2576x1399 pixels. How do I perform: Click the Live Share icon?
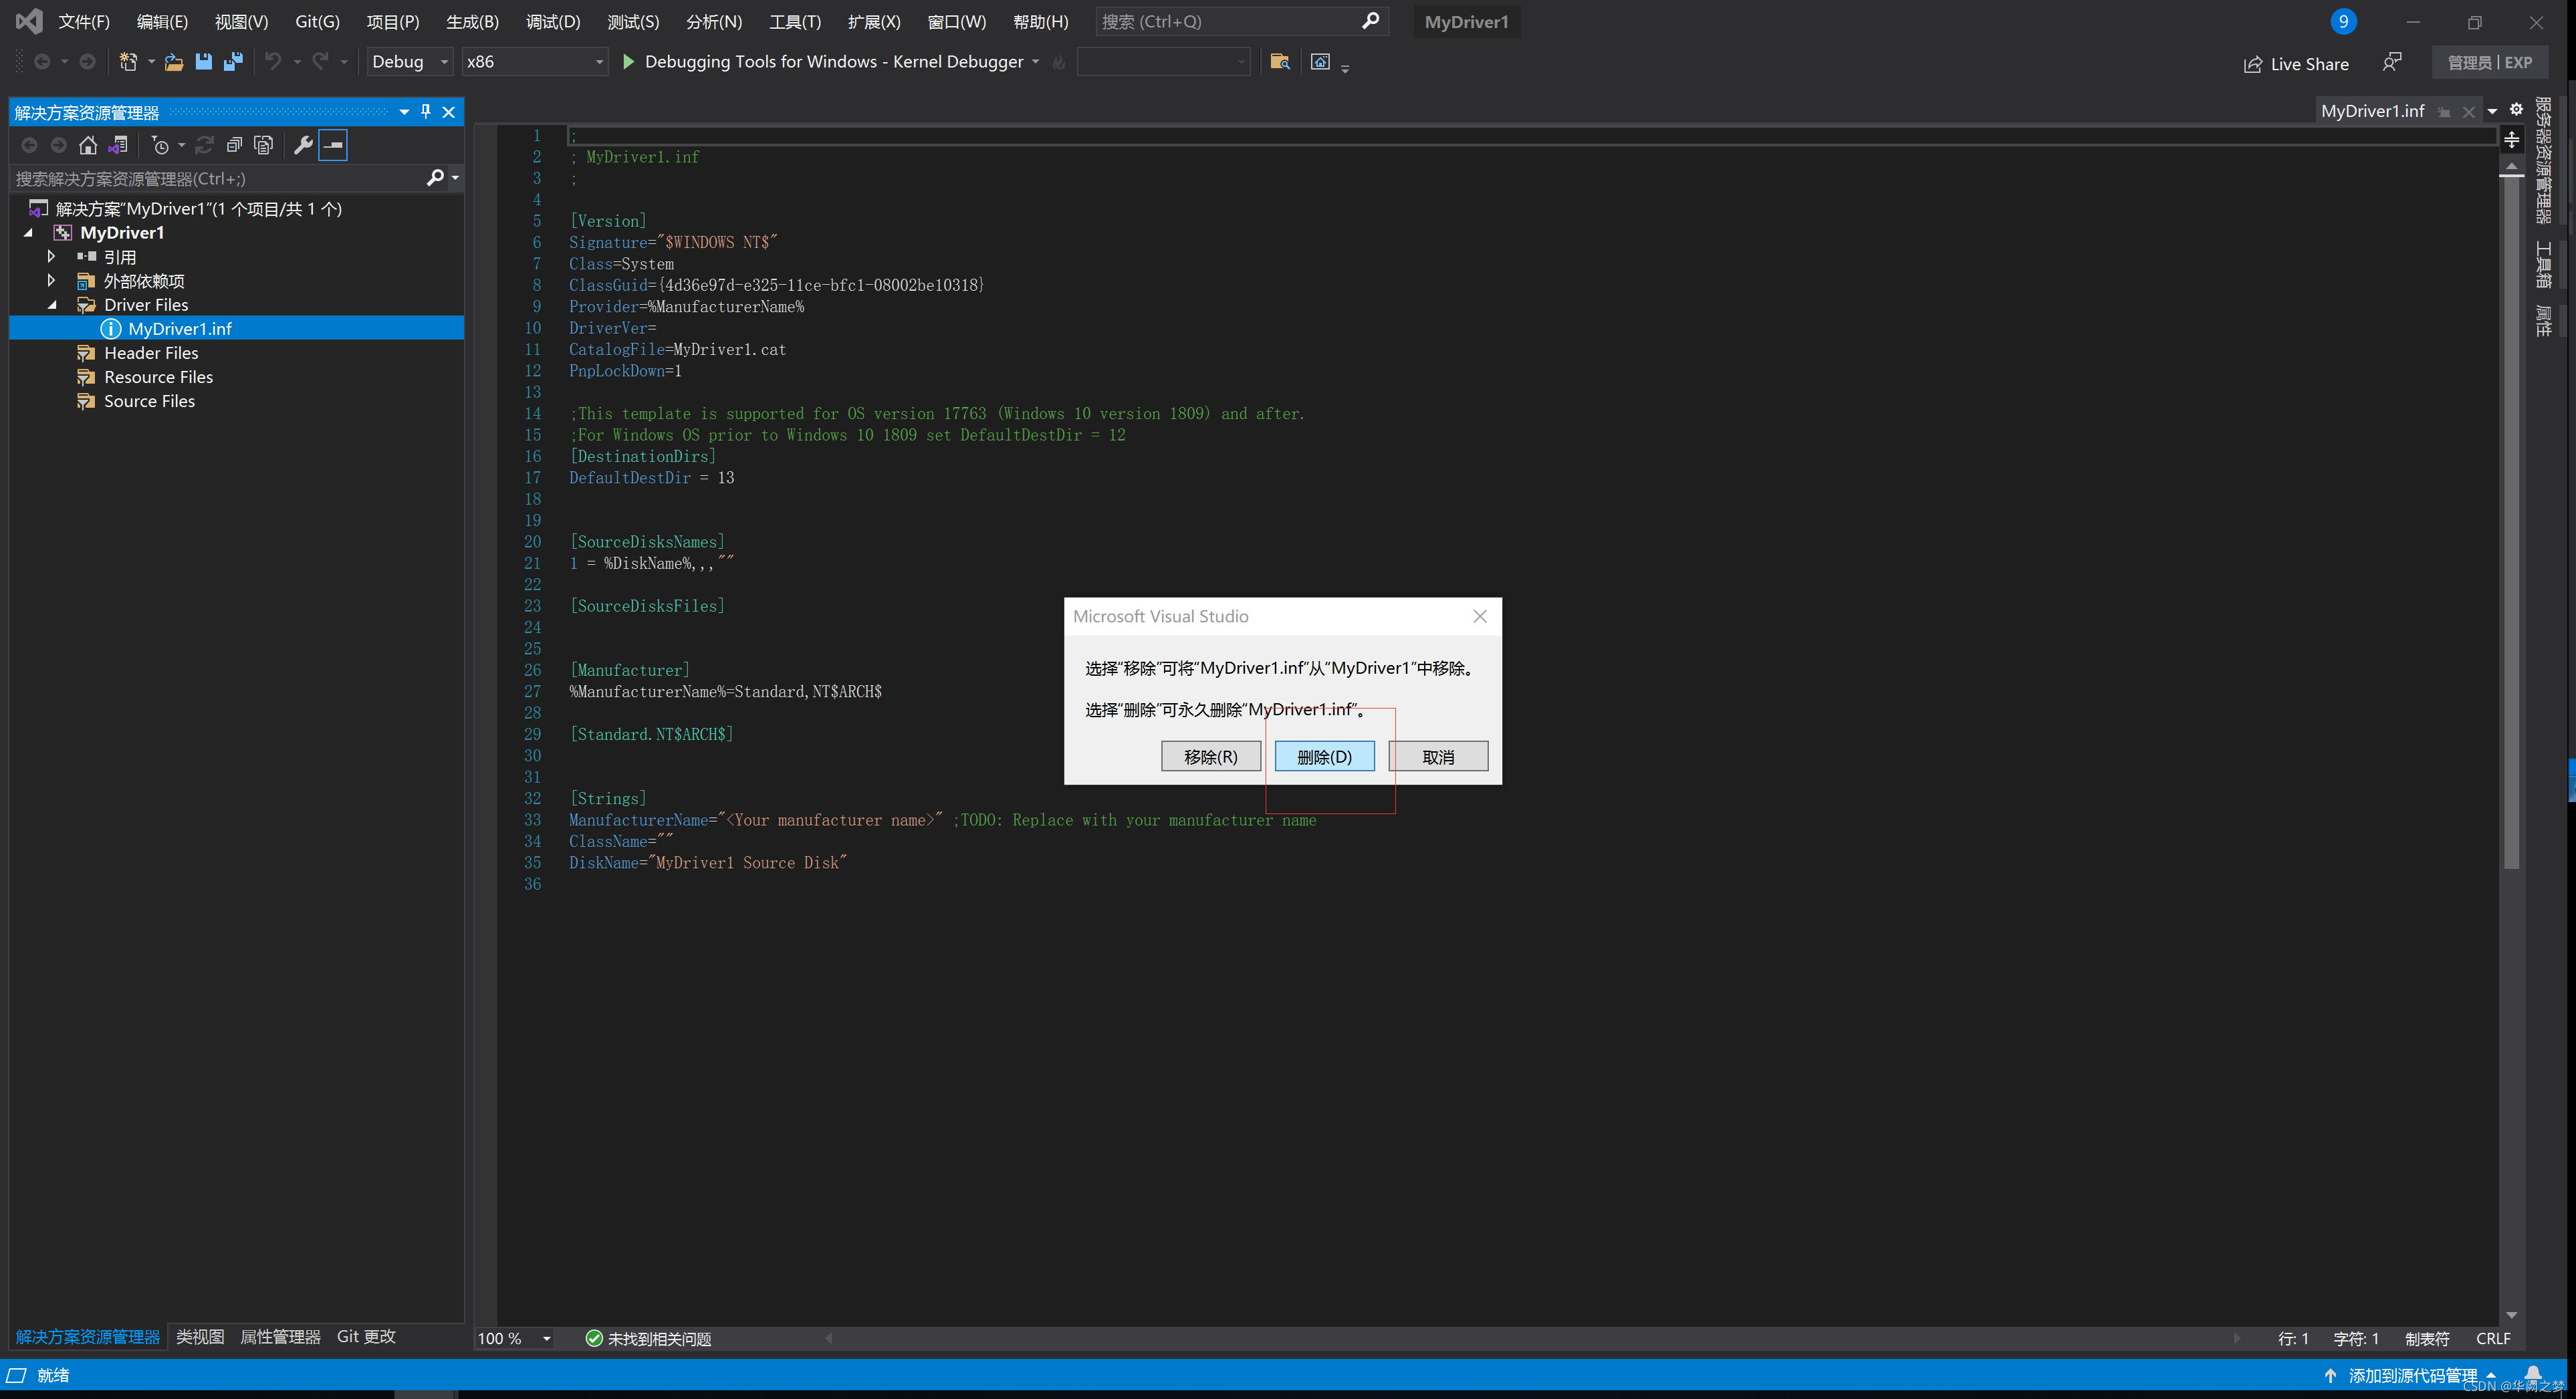(2252, 64)
